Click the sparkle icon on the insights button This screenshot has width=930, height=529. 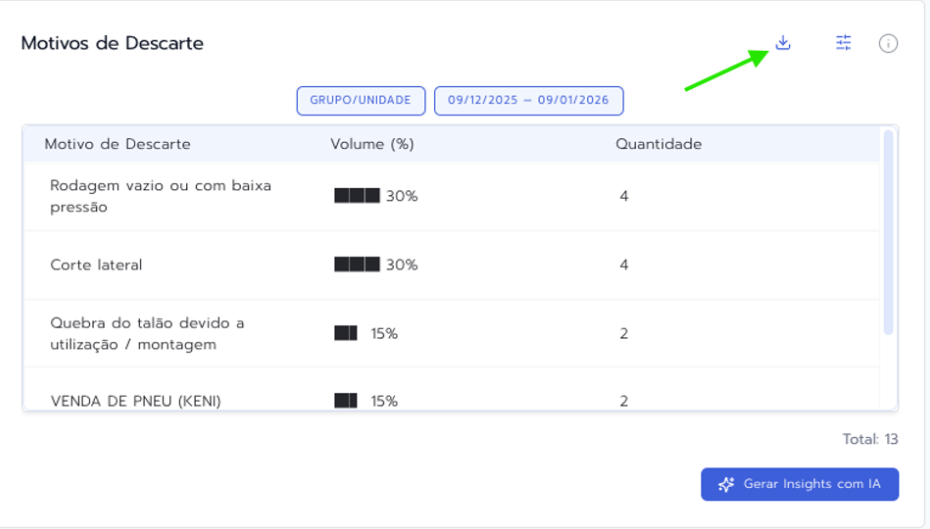click(x=727, y=484)
